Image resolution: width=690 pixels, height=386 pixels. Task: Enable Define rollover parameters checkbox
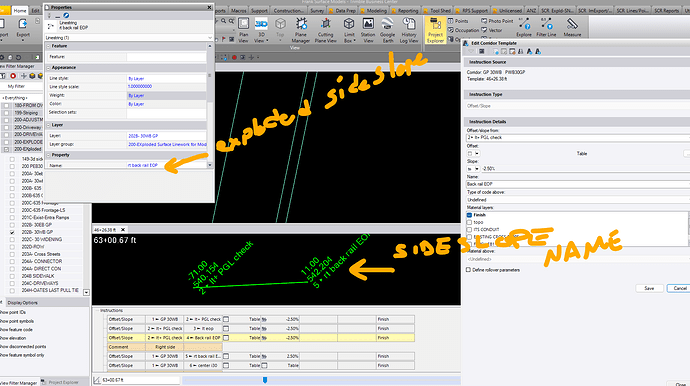(468, 270)
